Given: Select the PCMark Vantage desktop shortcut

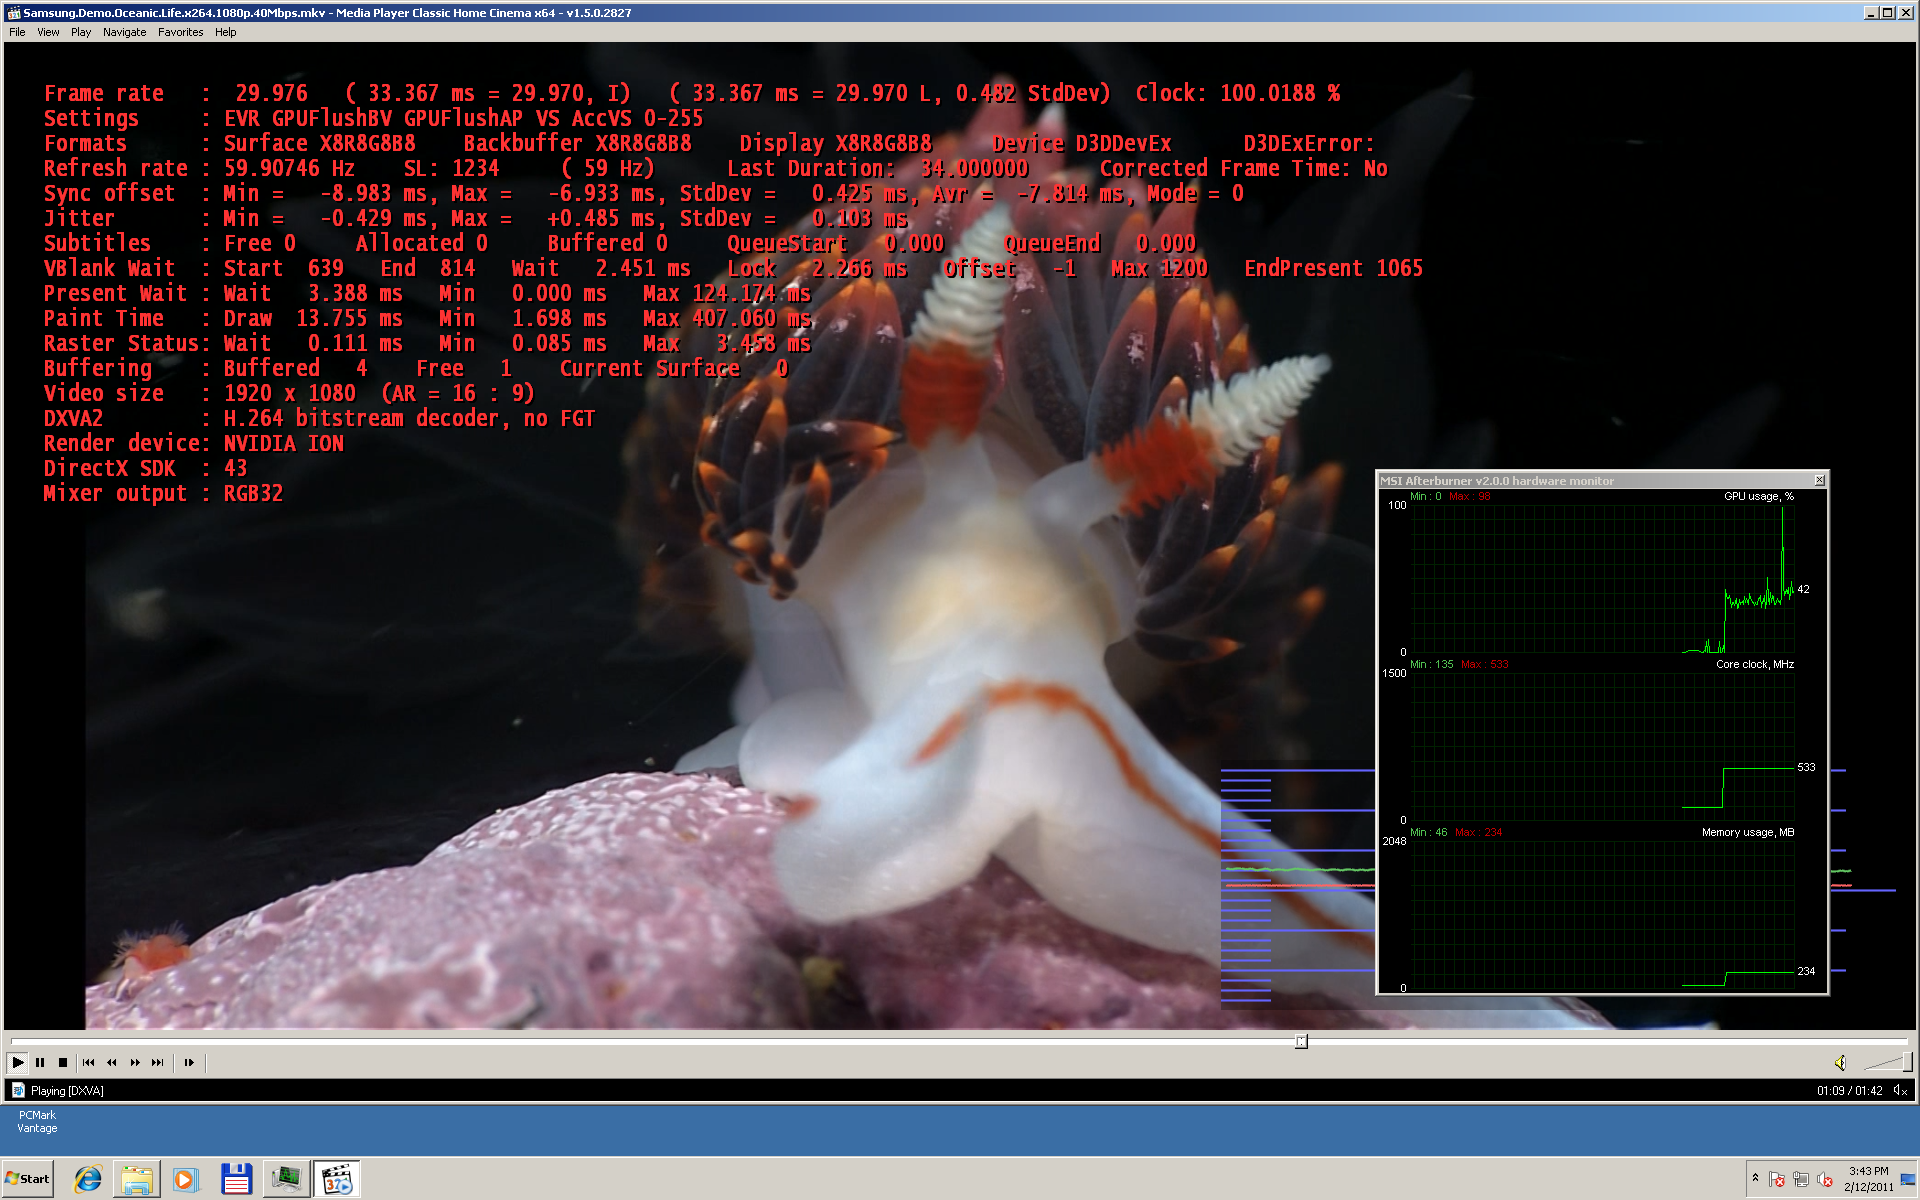Looking at the screenshot, I should 38,1121.
